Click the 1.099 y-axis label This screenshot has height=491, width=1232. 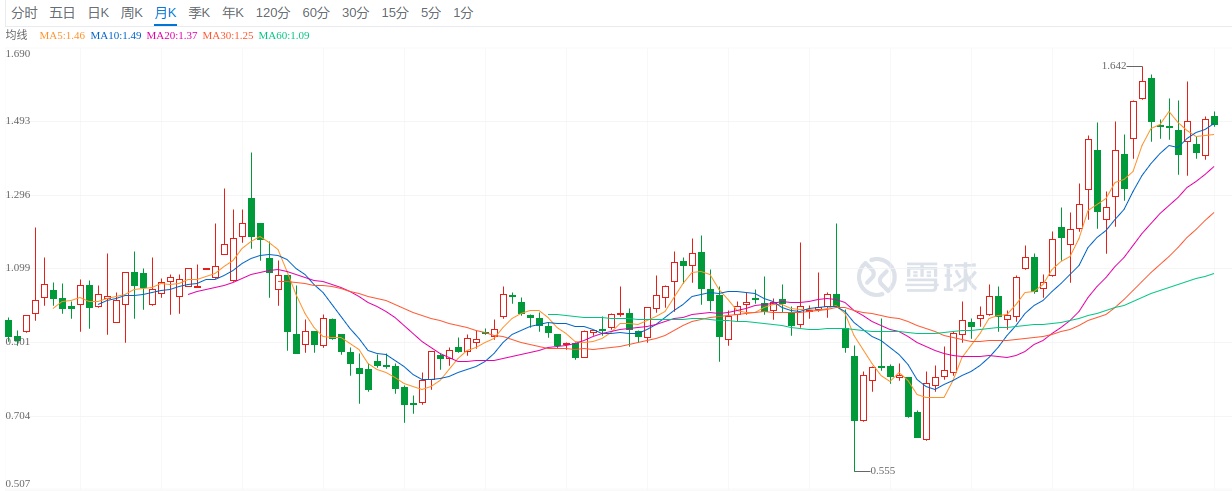tap(18, 269)
